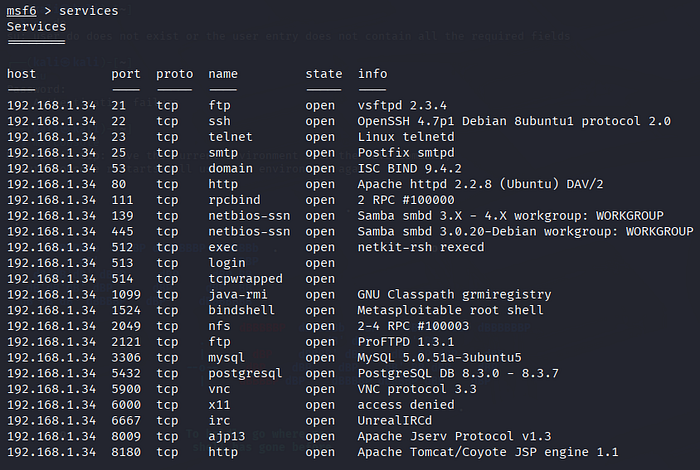Click the 'vnc' service name
Screen dimensions: 700x470
(x=219, y=389)
